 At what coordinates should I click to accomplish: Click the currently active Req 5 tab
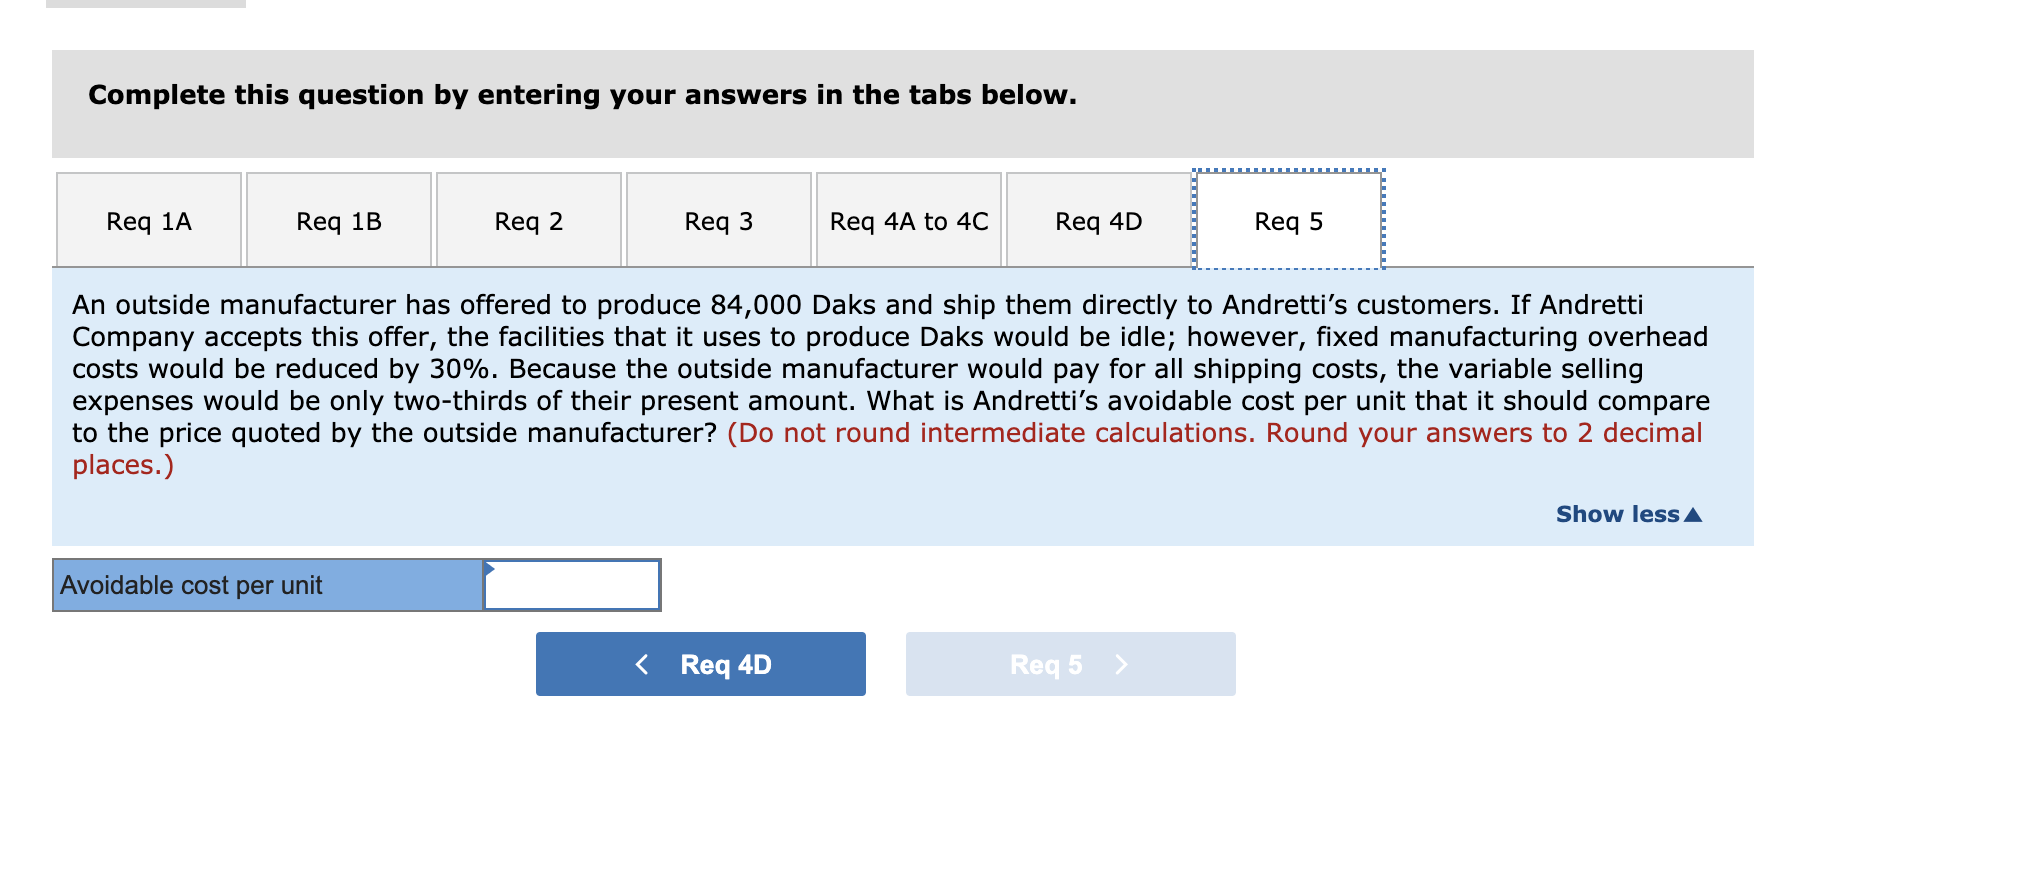pyautogui.click(x=1288, y=220)
